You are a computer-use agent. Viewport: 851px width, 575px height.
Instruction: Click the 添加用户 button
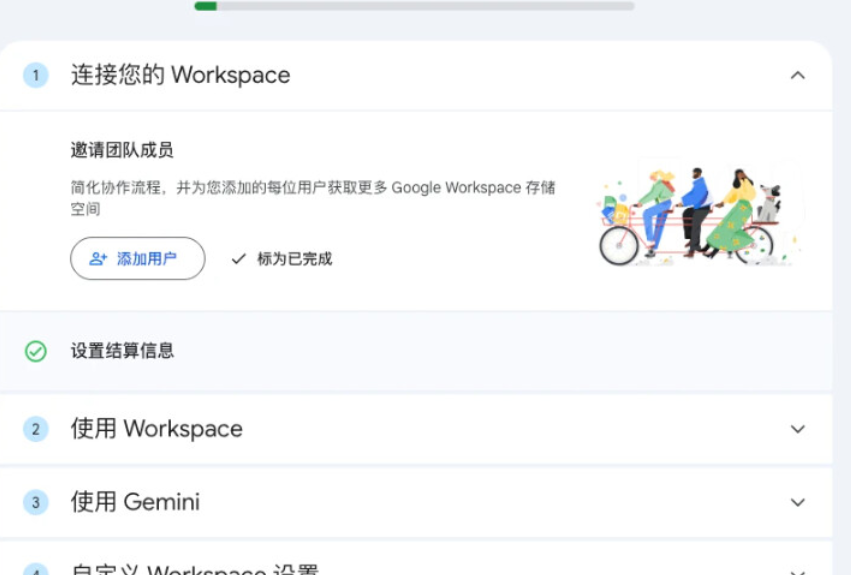coord(138,258)
